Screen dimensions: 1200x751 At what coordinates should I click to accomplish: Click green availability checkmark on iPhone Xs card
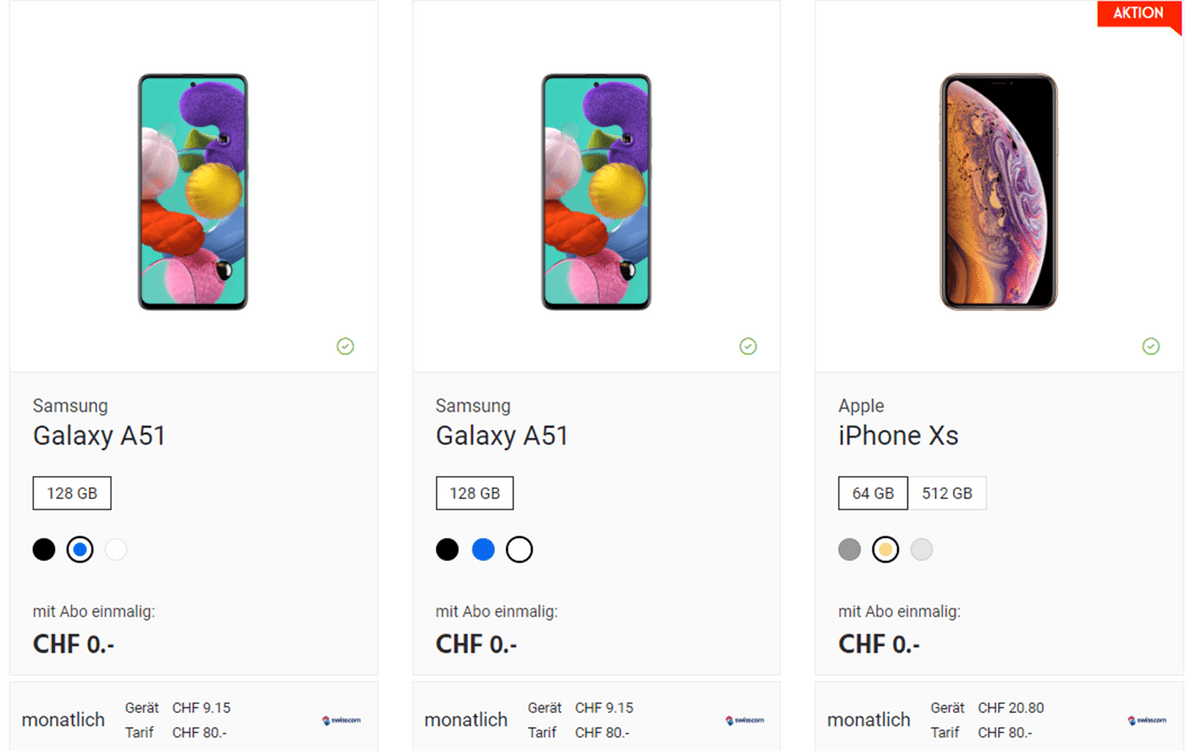1151,346
